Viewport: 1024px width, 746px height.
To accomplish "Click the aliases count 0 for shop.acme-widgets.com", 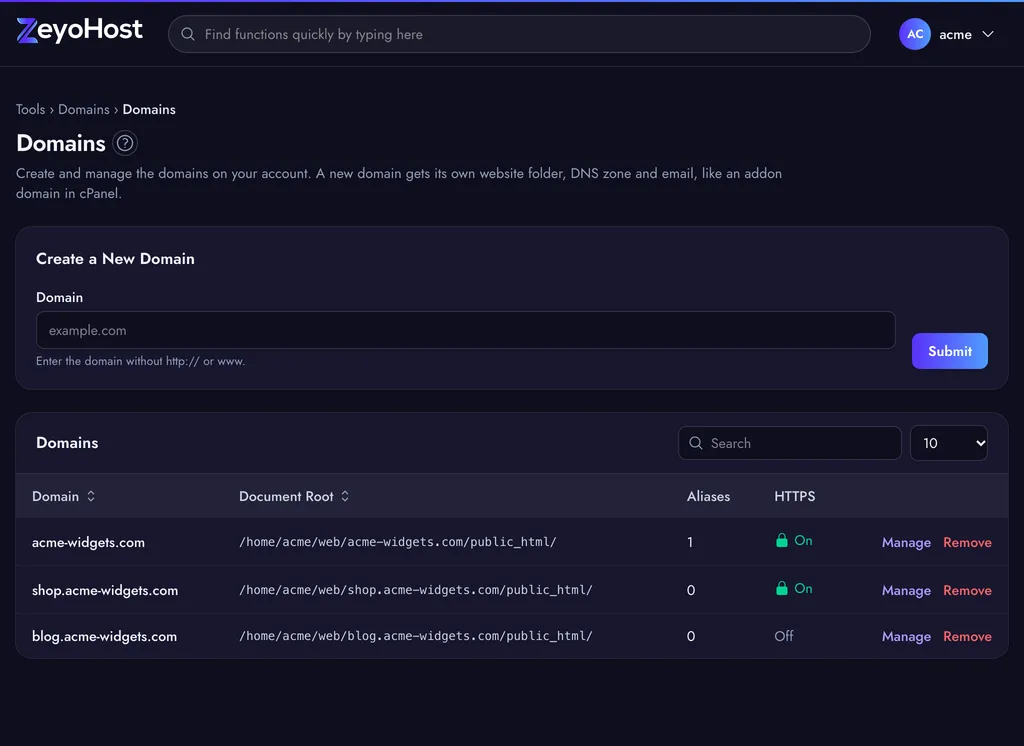I will tap(691, 591).
